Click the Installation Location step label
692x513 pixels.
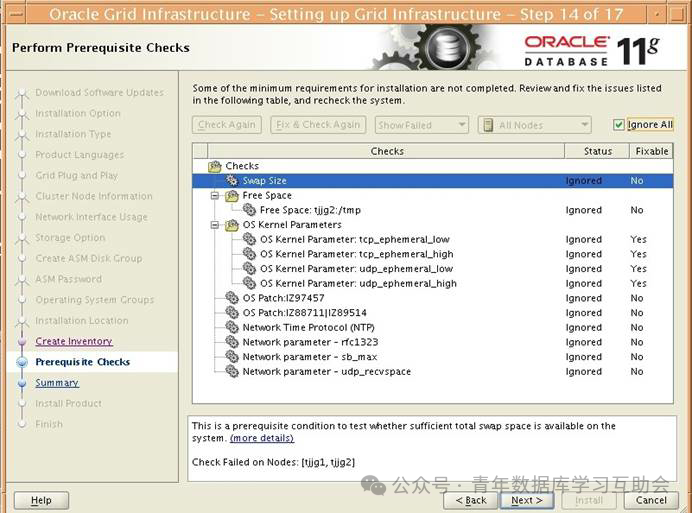pos(82,321)
